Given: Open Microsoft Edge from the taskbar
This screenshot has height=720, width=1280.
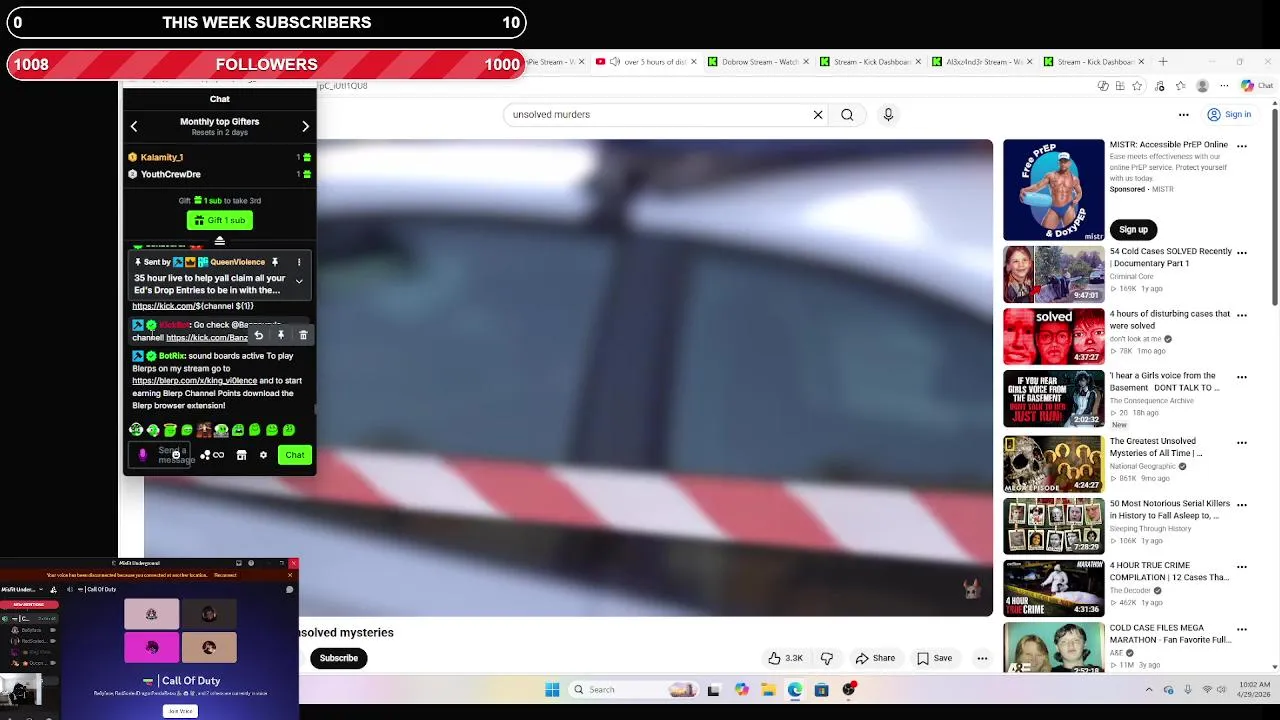Looking at the screenshot, I should (794, 689).
